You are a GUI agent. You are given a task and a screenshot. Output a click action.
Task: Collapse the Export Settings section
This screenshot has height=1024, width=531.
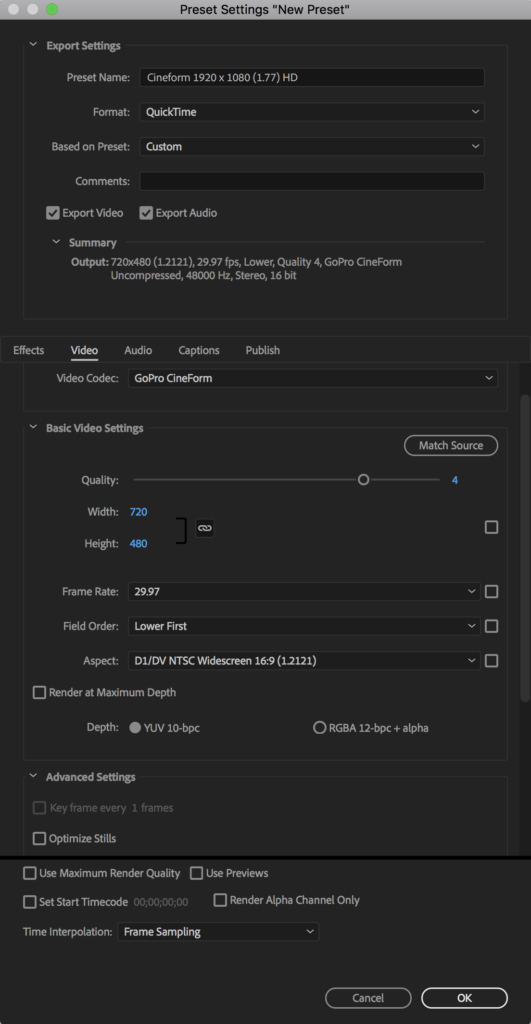[33, 46]
